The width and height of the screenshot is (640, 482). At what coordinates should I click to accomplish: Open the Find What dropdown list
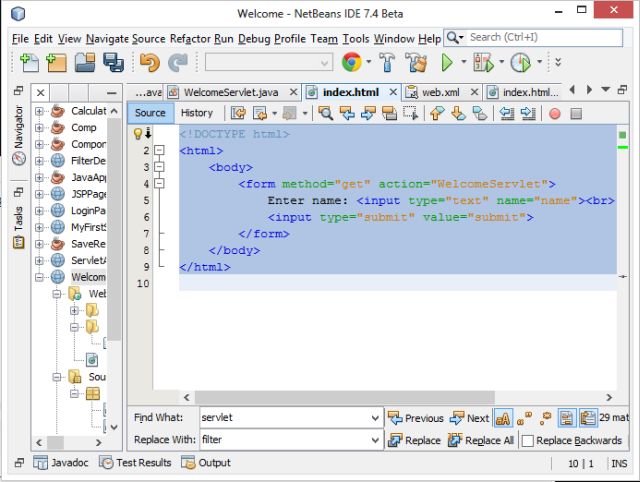tap(375, 418)
